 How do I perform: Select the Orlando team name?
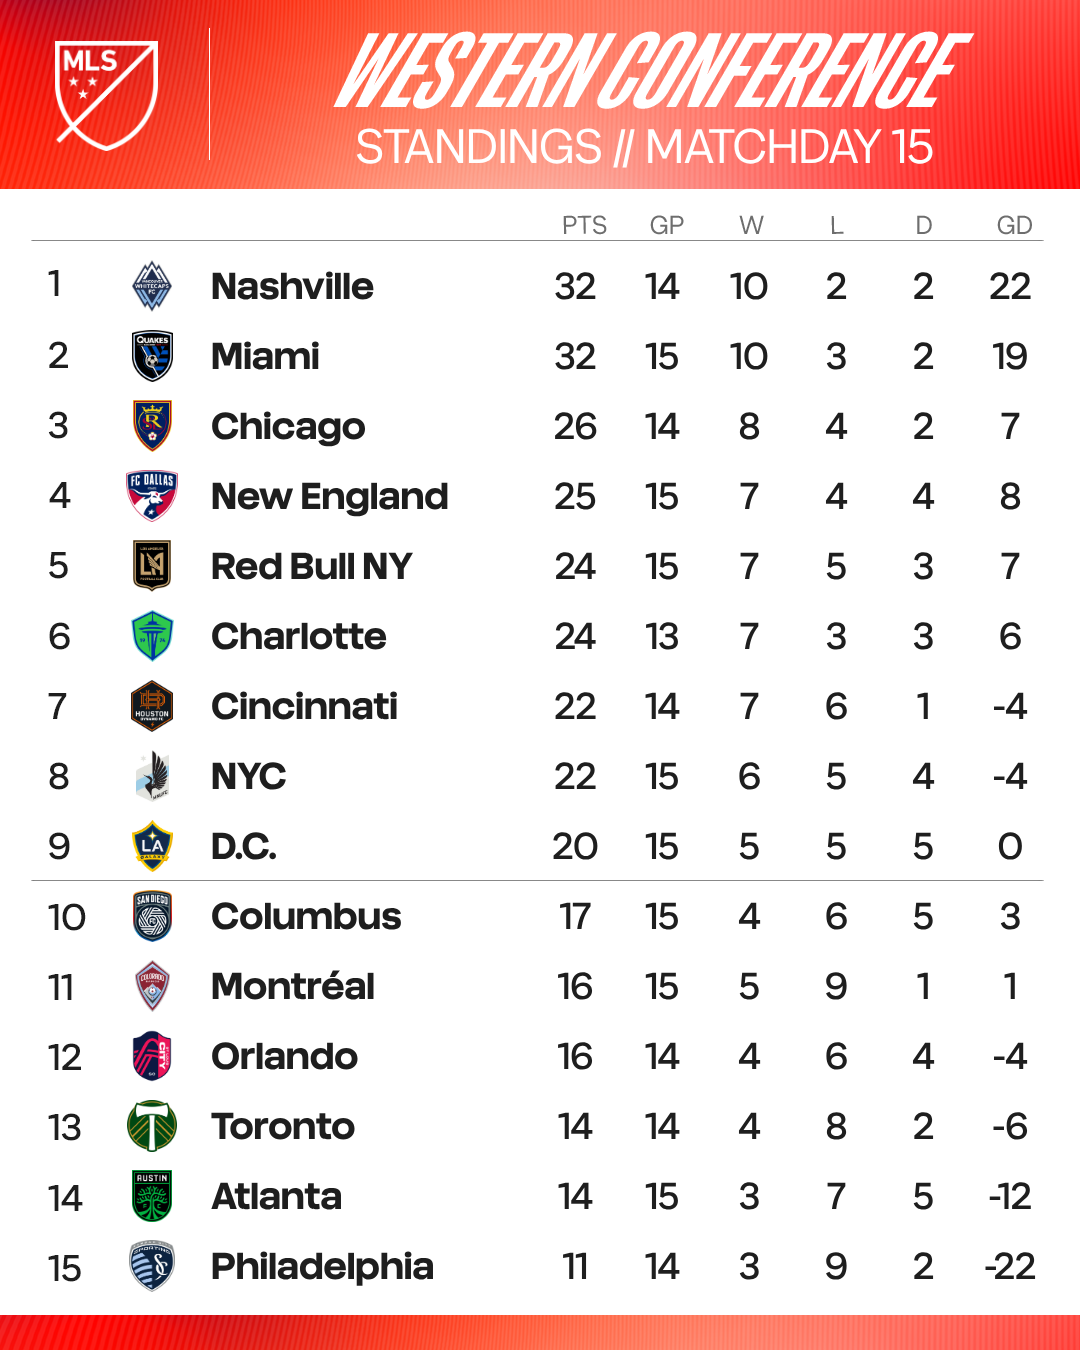285,1057
